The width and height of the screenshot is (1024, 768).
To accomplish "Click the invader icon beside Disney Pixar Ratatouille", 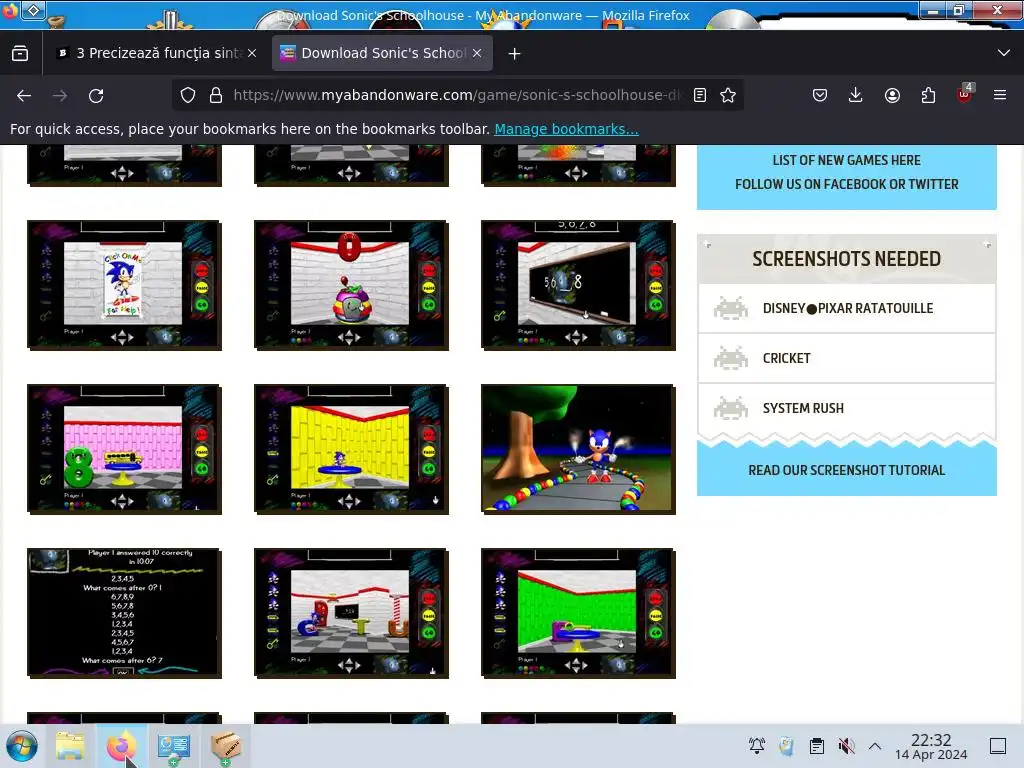I will point(731,308).
